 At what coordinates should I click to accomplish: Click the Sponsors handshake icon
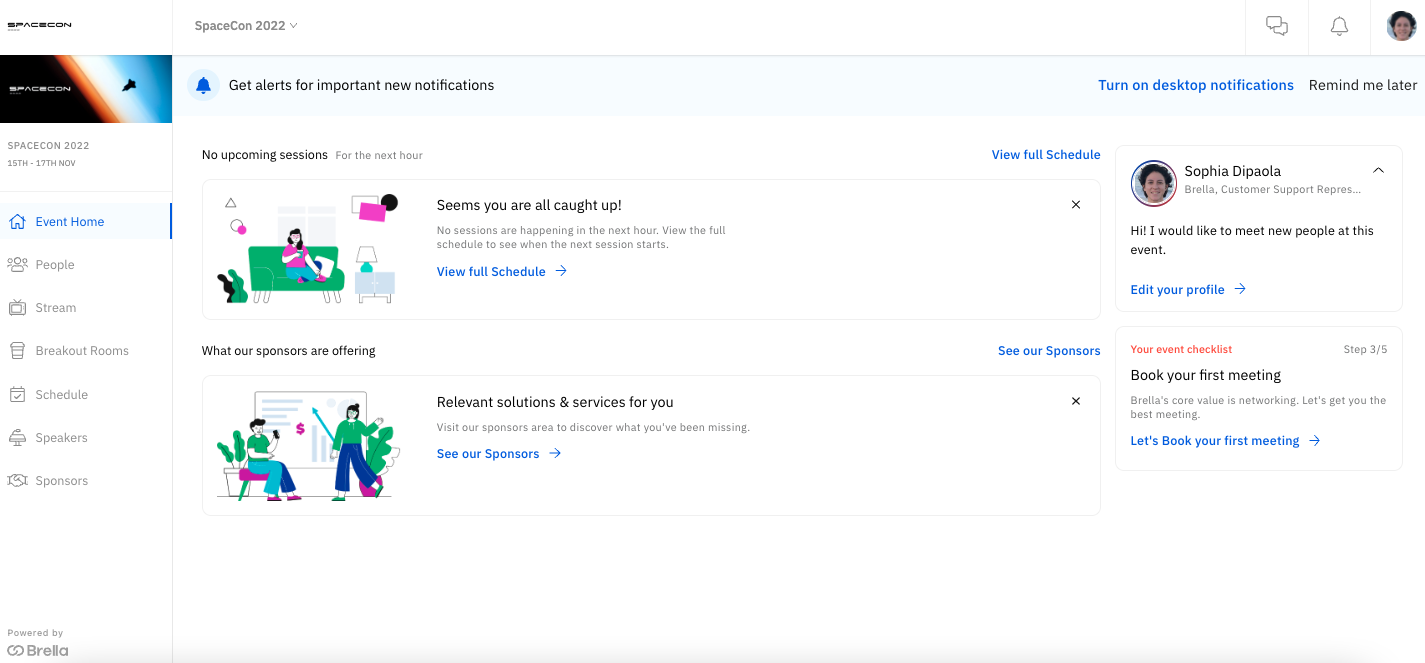point(17,481)
